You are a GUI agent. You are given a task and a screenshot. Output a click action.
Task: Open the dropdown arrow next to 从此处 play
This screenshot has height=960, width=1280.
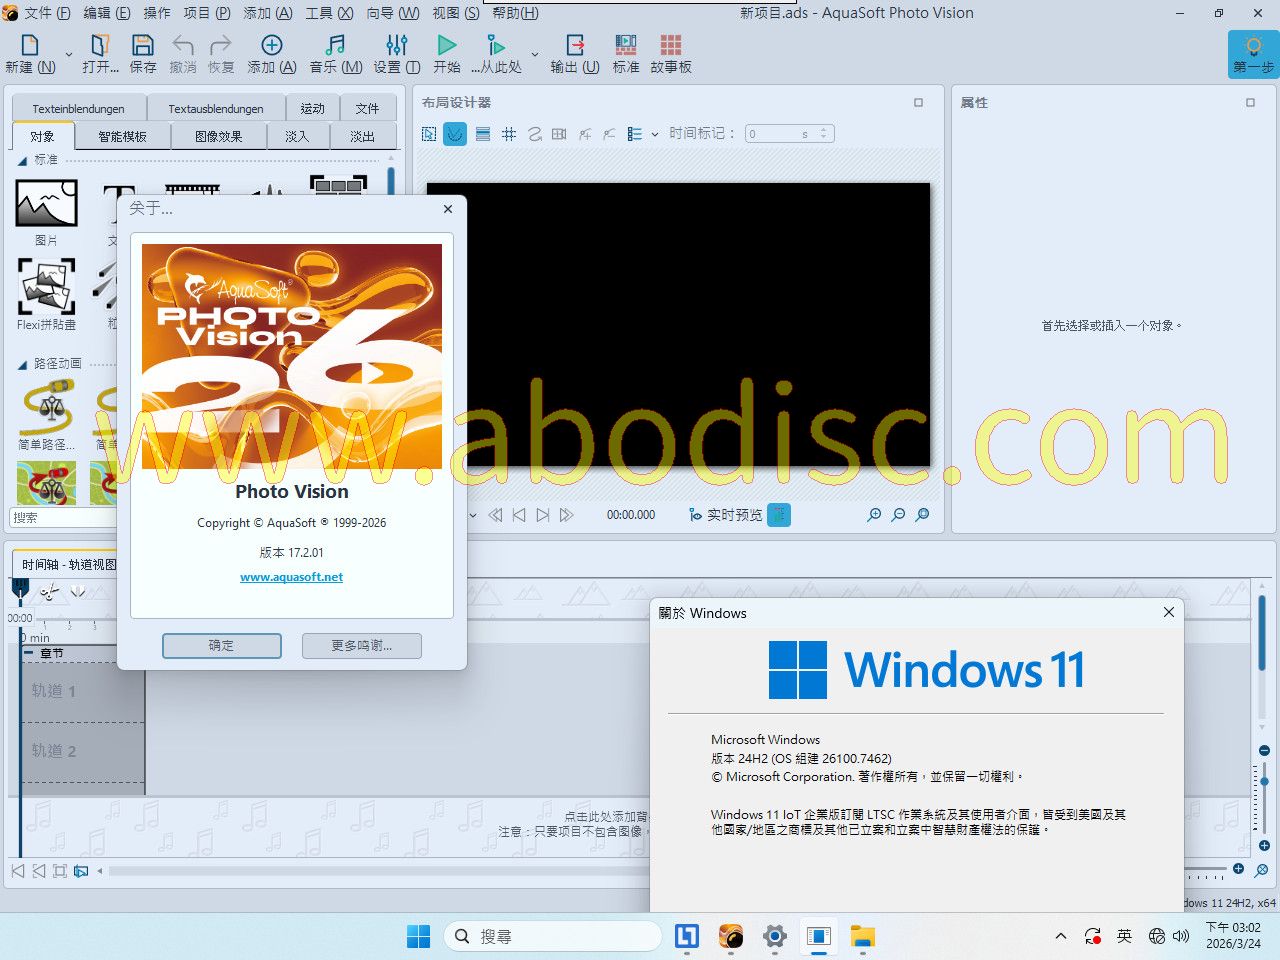coord(535,55)
